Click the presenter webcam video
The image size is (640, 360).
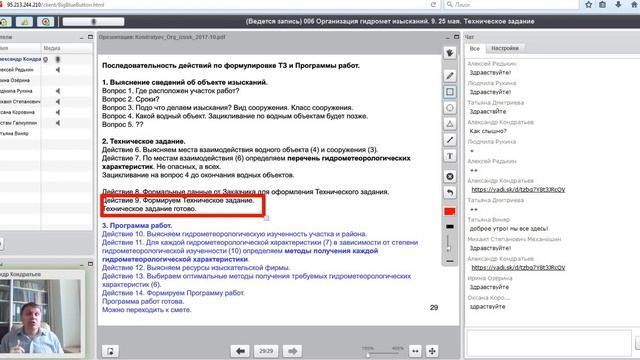pyautogui.click(x=40, y=316)
